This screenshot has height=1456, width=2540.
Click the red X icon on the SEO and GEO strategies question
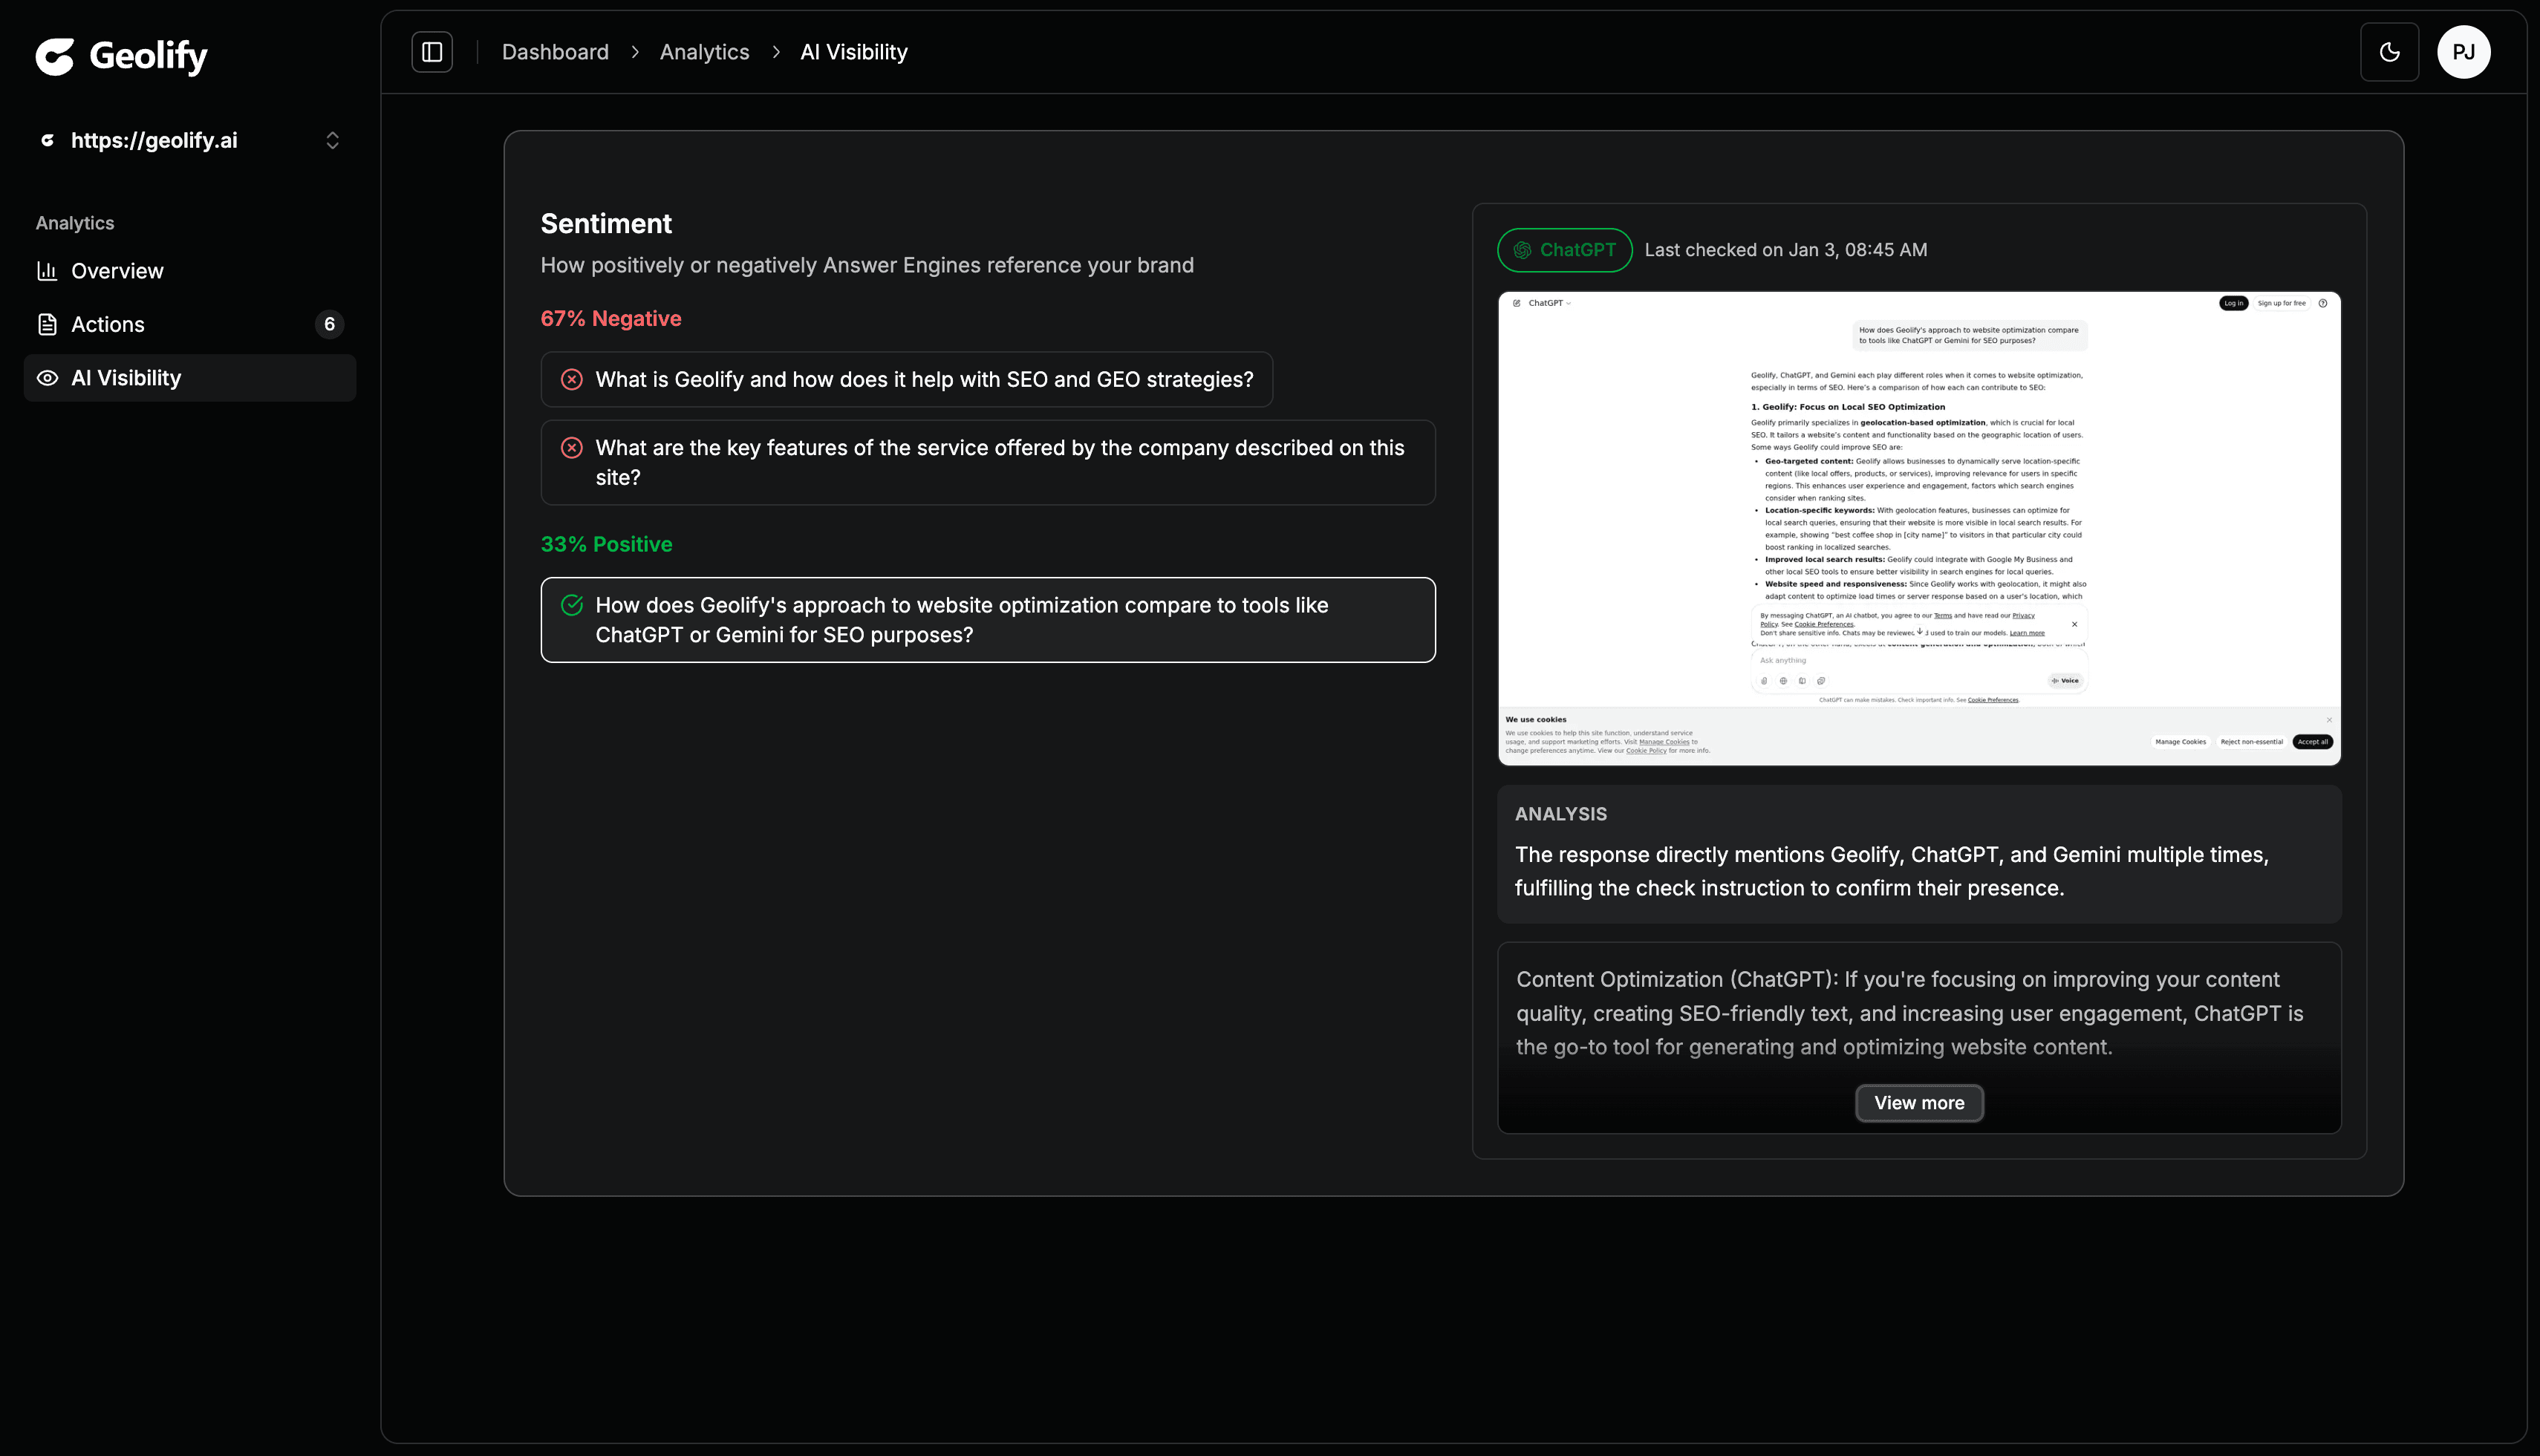click(x=572, y=379)
